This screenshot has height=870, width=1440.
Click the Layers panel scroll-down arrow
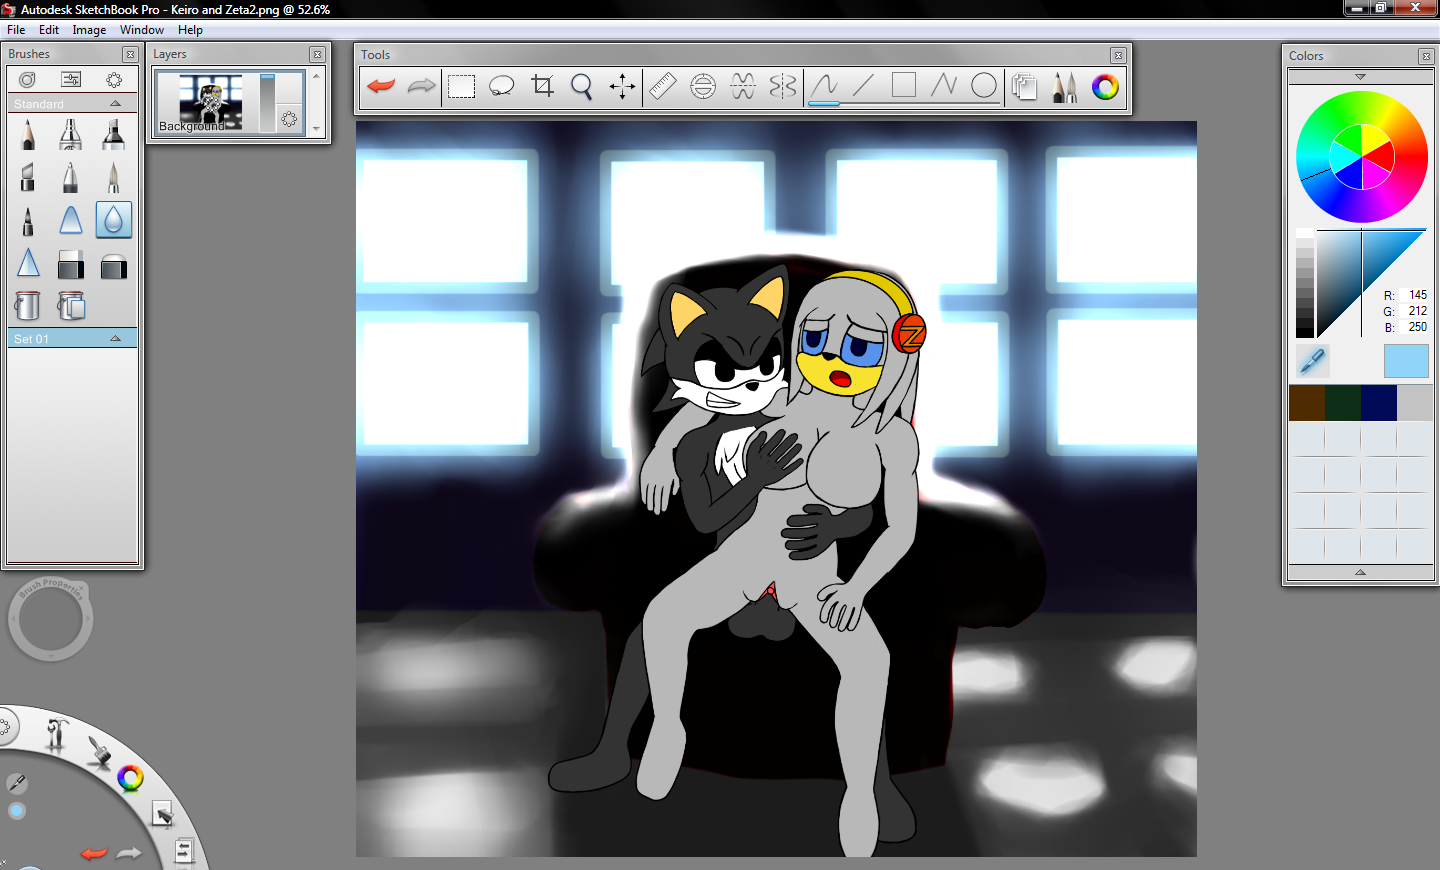(x=316, y=128)
